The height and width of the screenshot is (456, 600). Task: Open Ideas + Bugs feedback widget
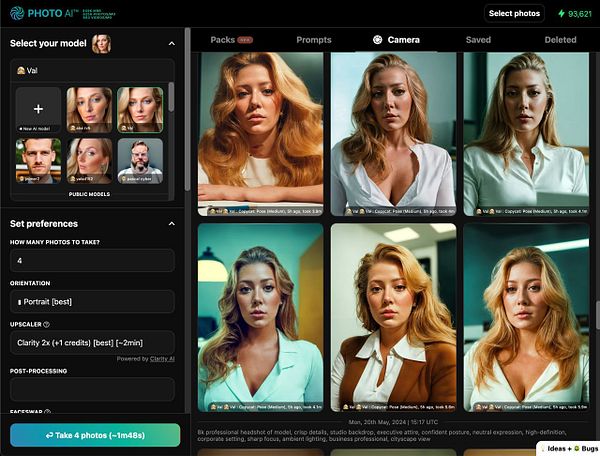click(569, 448)
